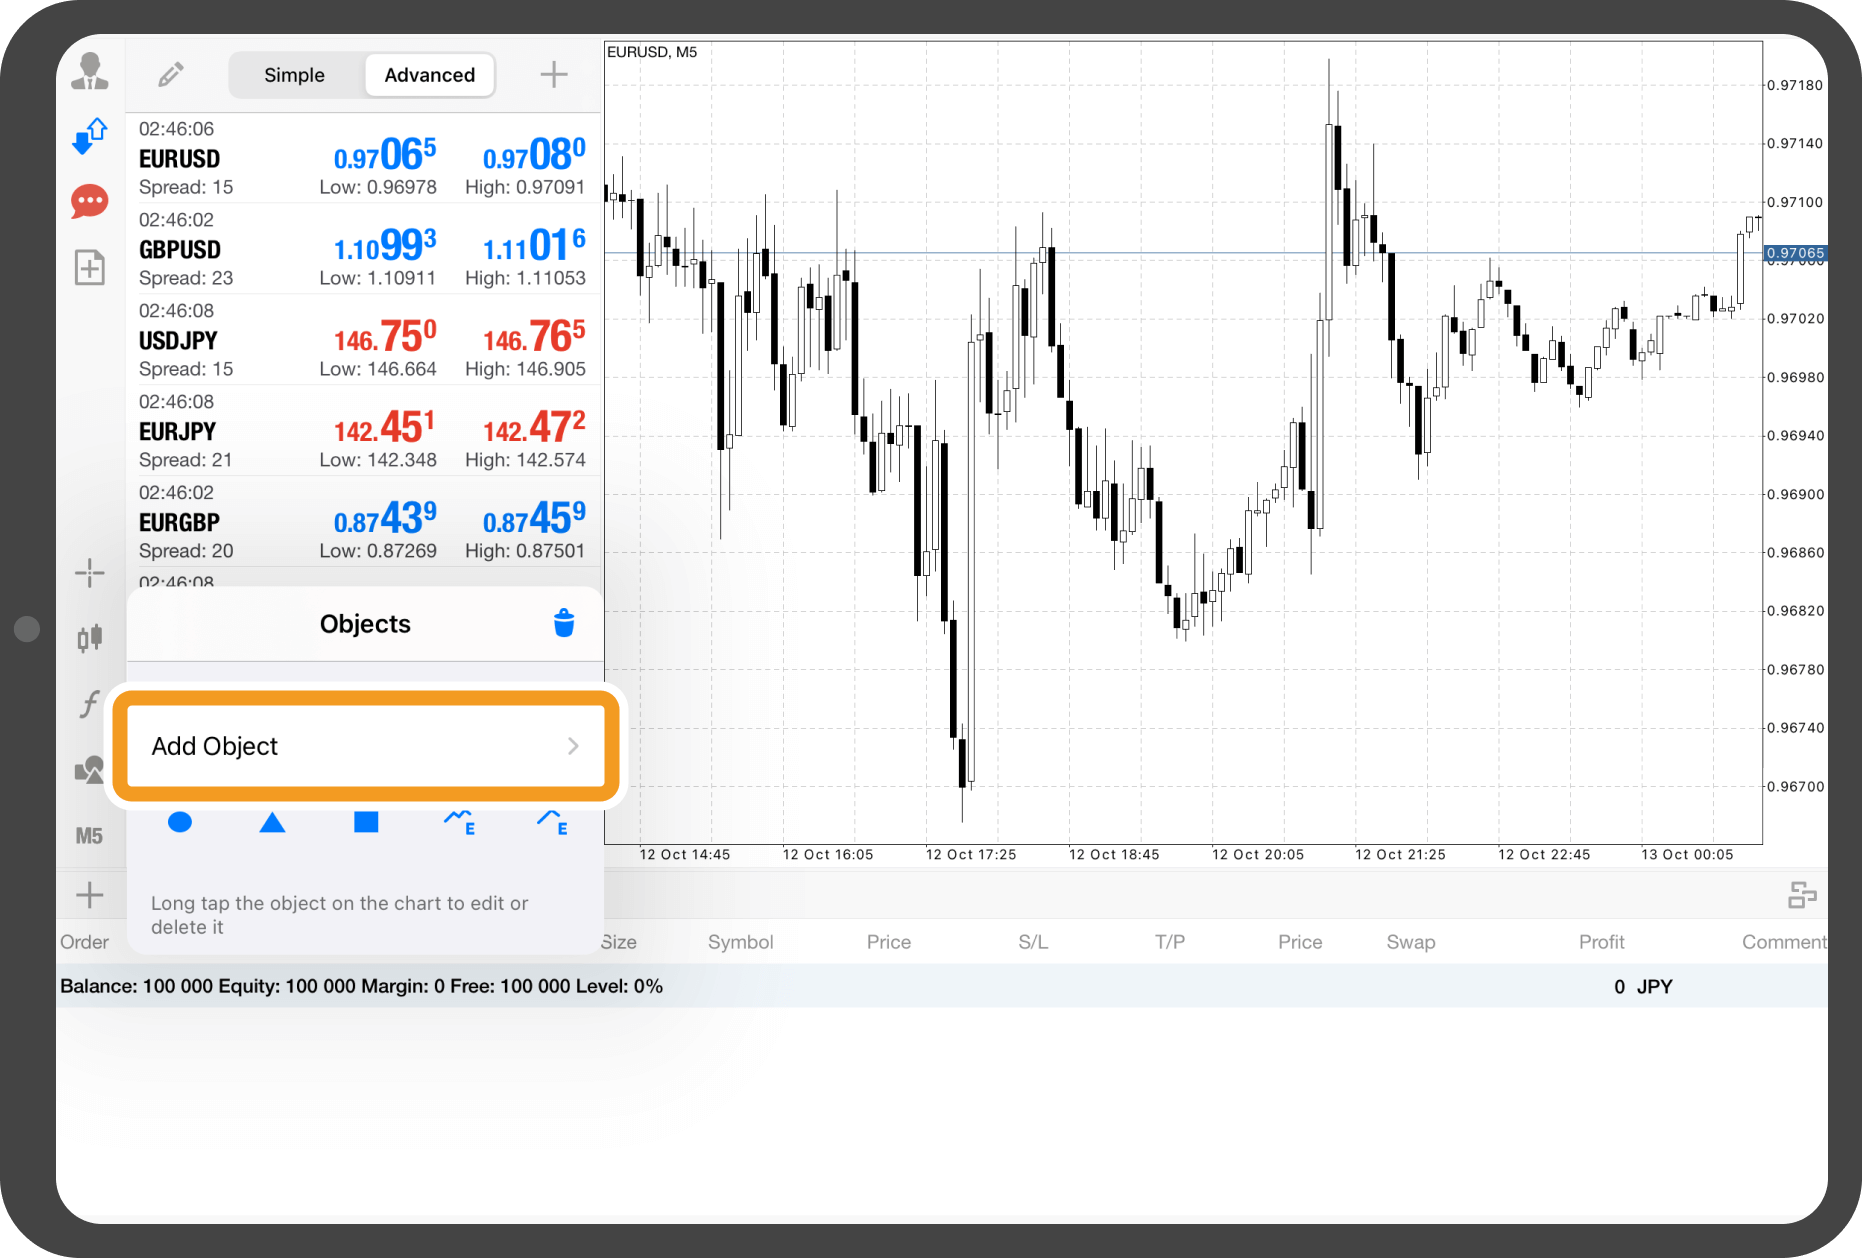Viewport: 1862px width, 1258px height.
Task: Switch quotes view to Advanced
Action: [x=429, y=75]
